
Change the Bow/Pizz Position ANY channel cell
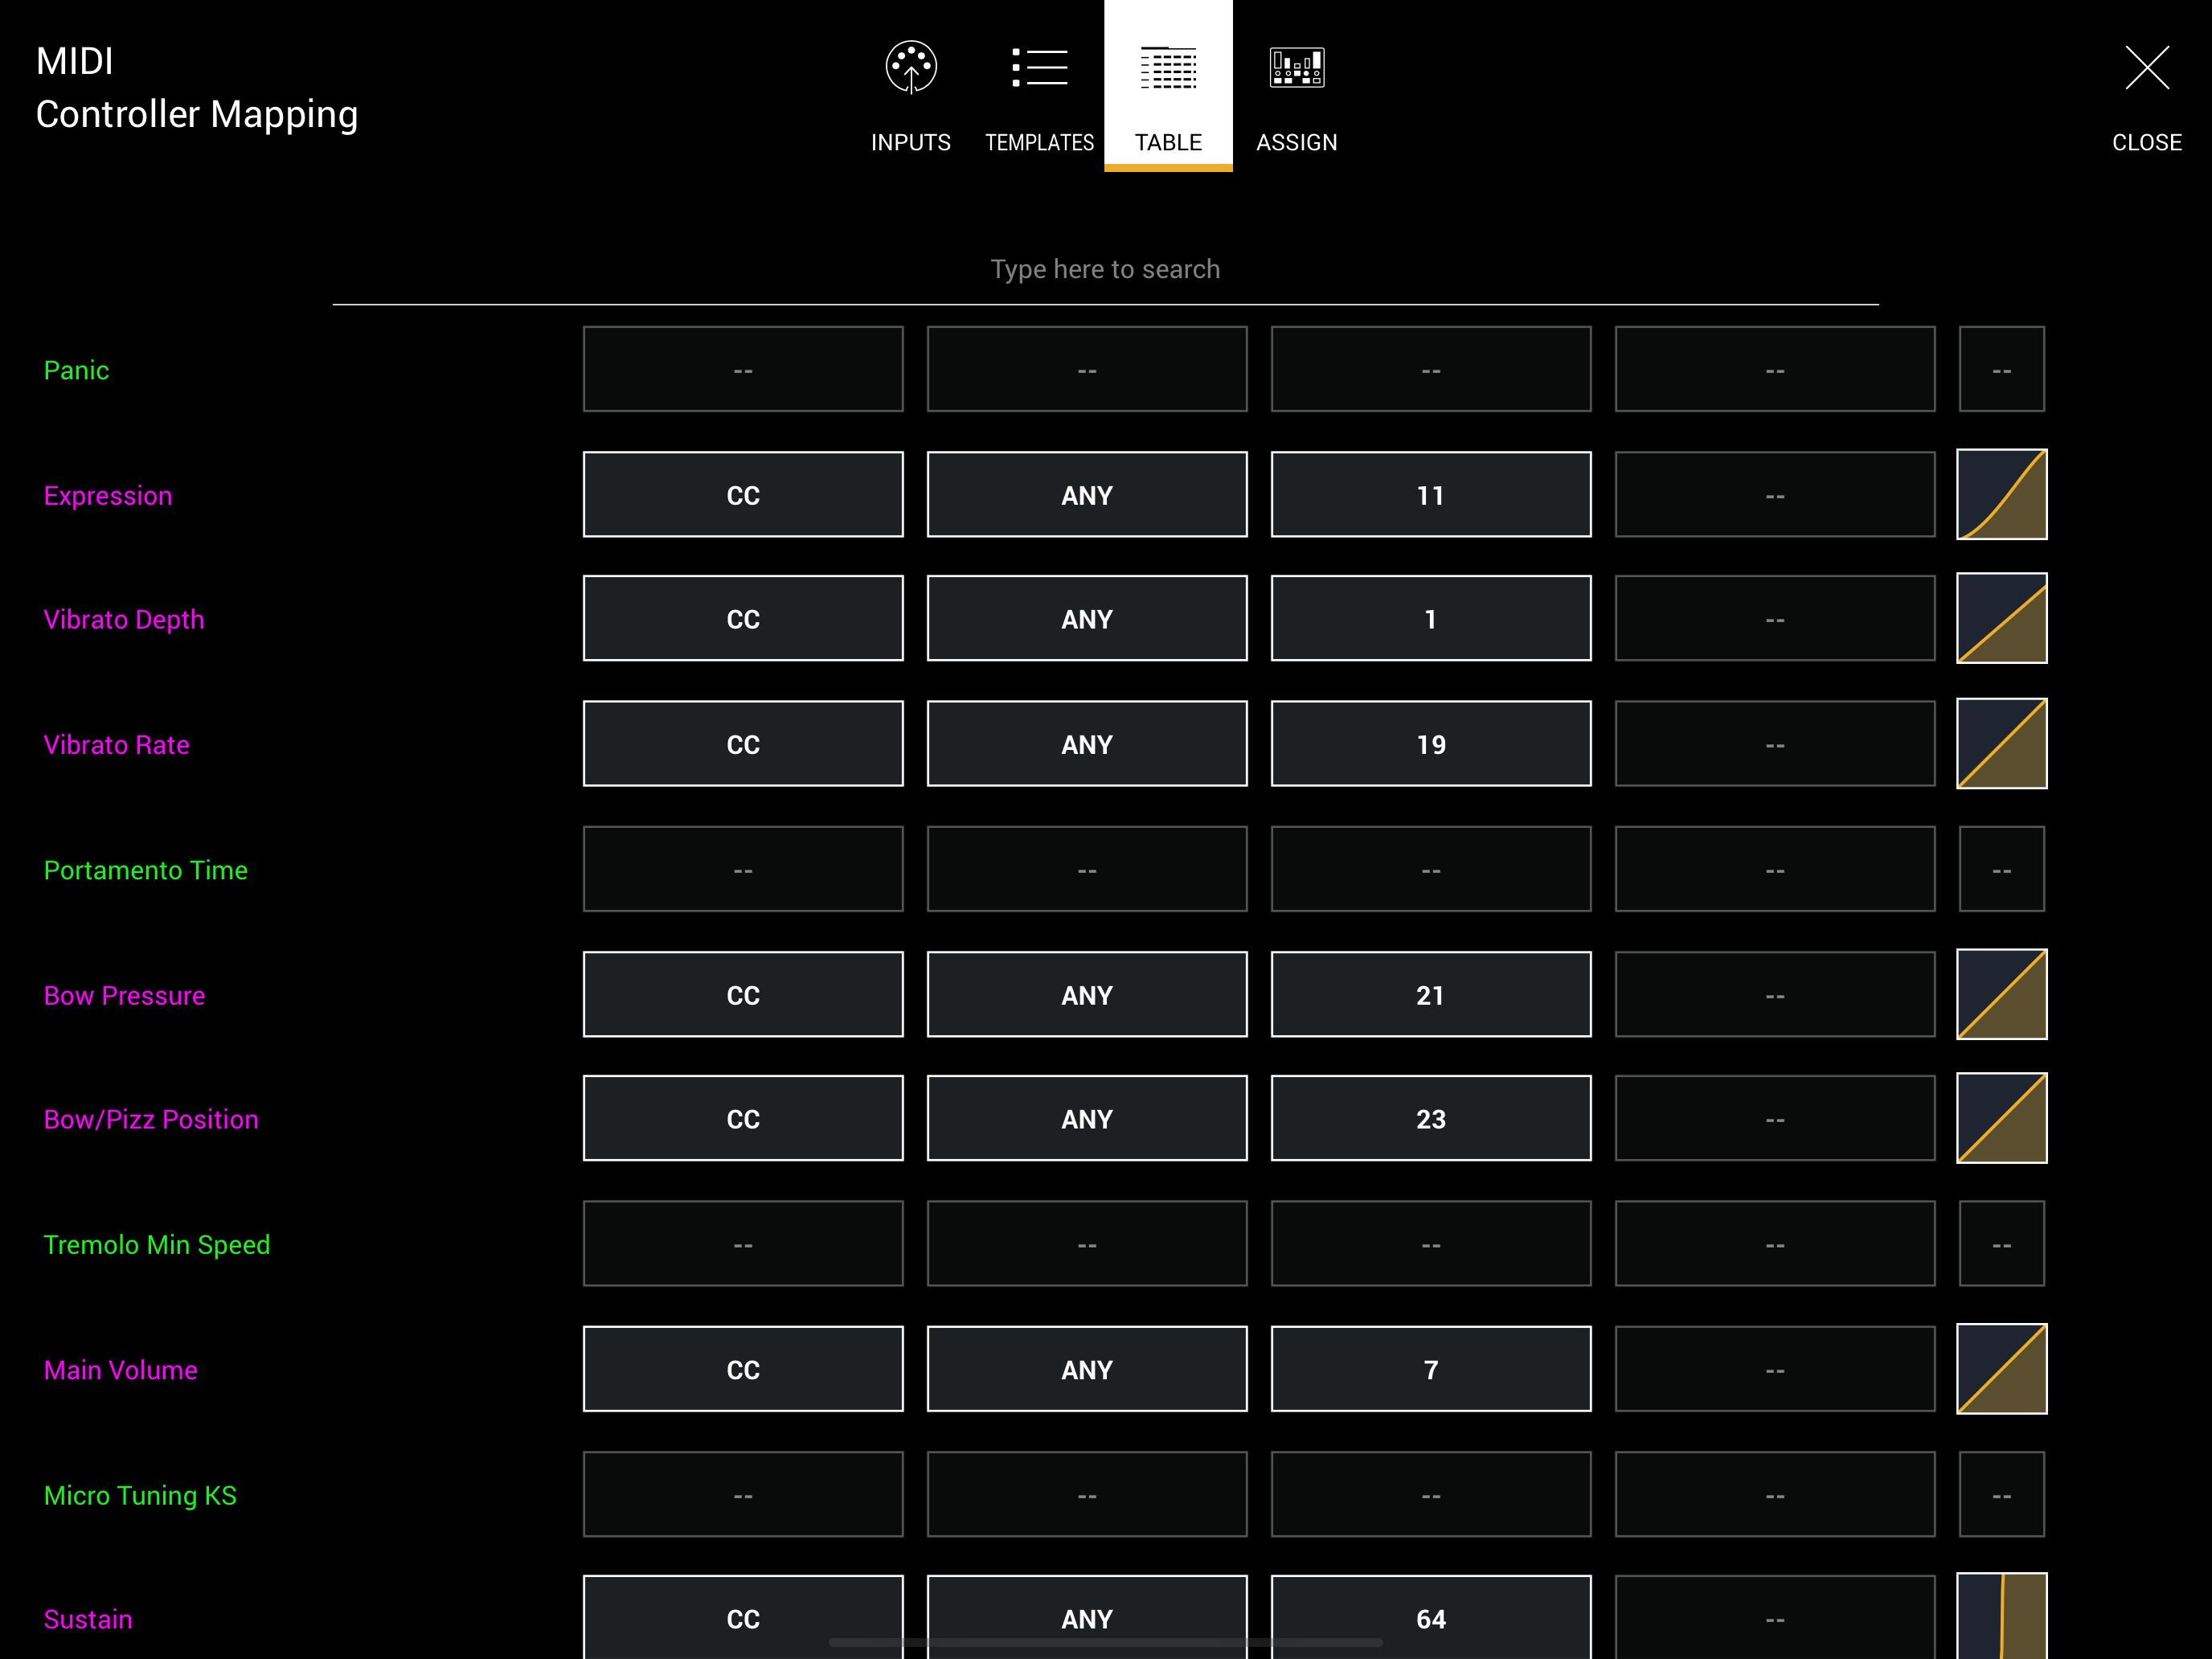point(1087,1118)
